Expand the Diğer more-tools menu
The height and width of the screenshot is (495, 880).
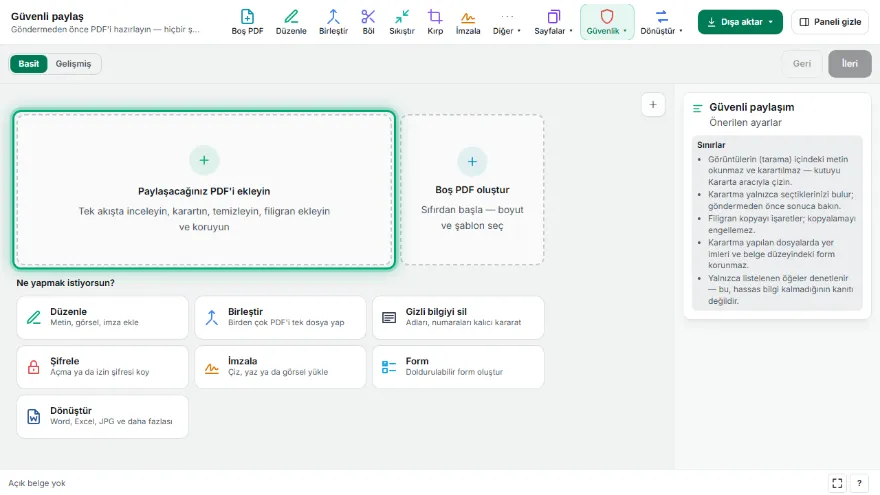tap(507, 22)
